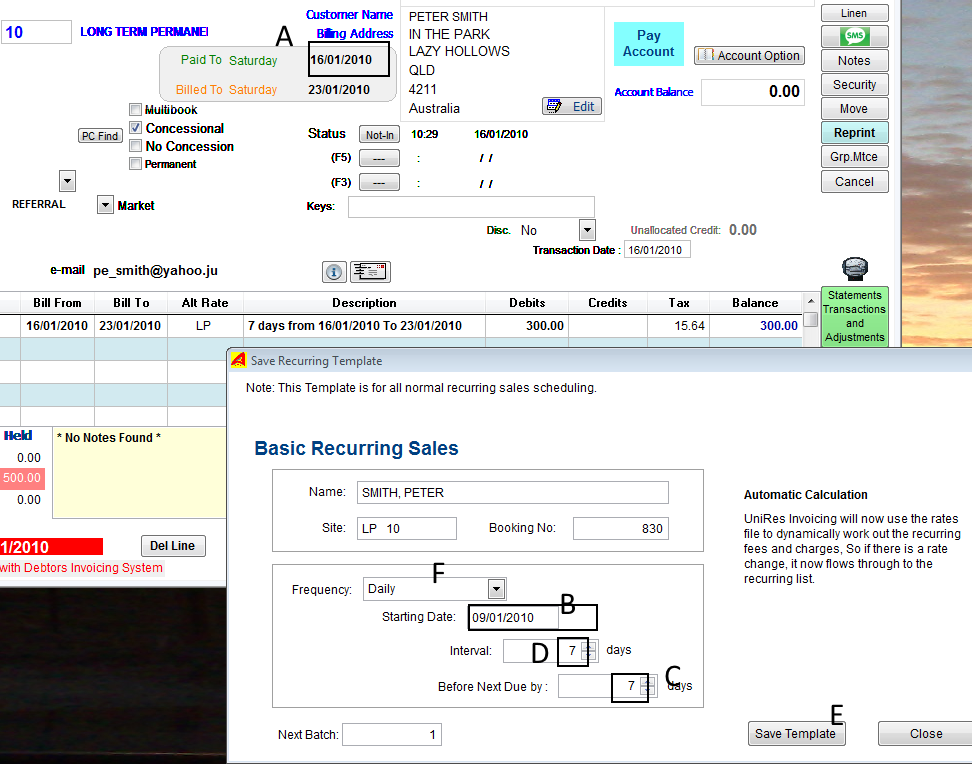Screen dimensions: 972x764
Task: Click the Held amount 500.00
Action: 22,478
